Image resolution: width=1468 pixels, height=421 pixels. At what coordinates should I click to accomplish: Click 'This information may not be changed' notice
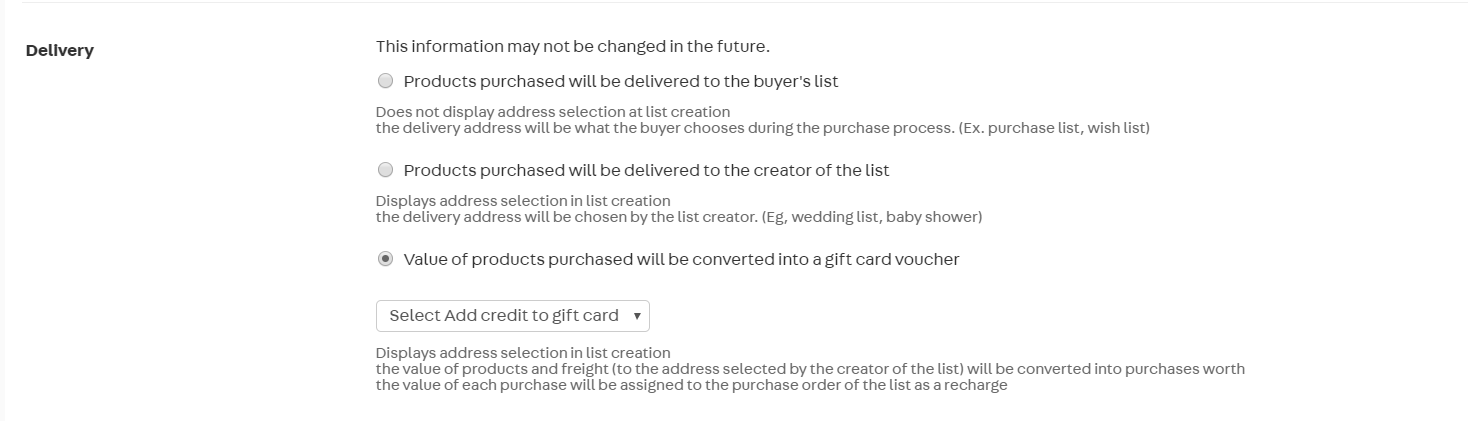point(572,46)
